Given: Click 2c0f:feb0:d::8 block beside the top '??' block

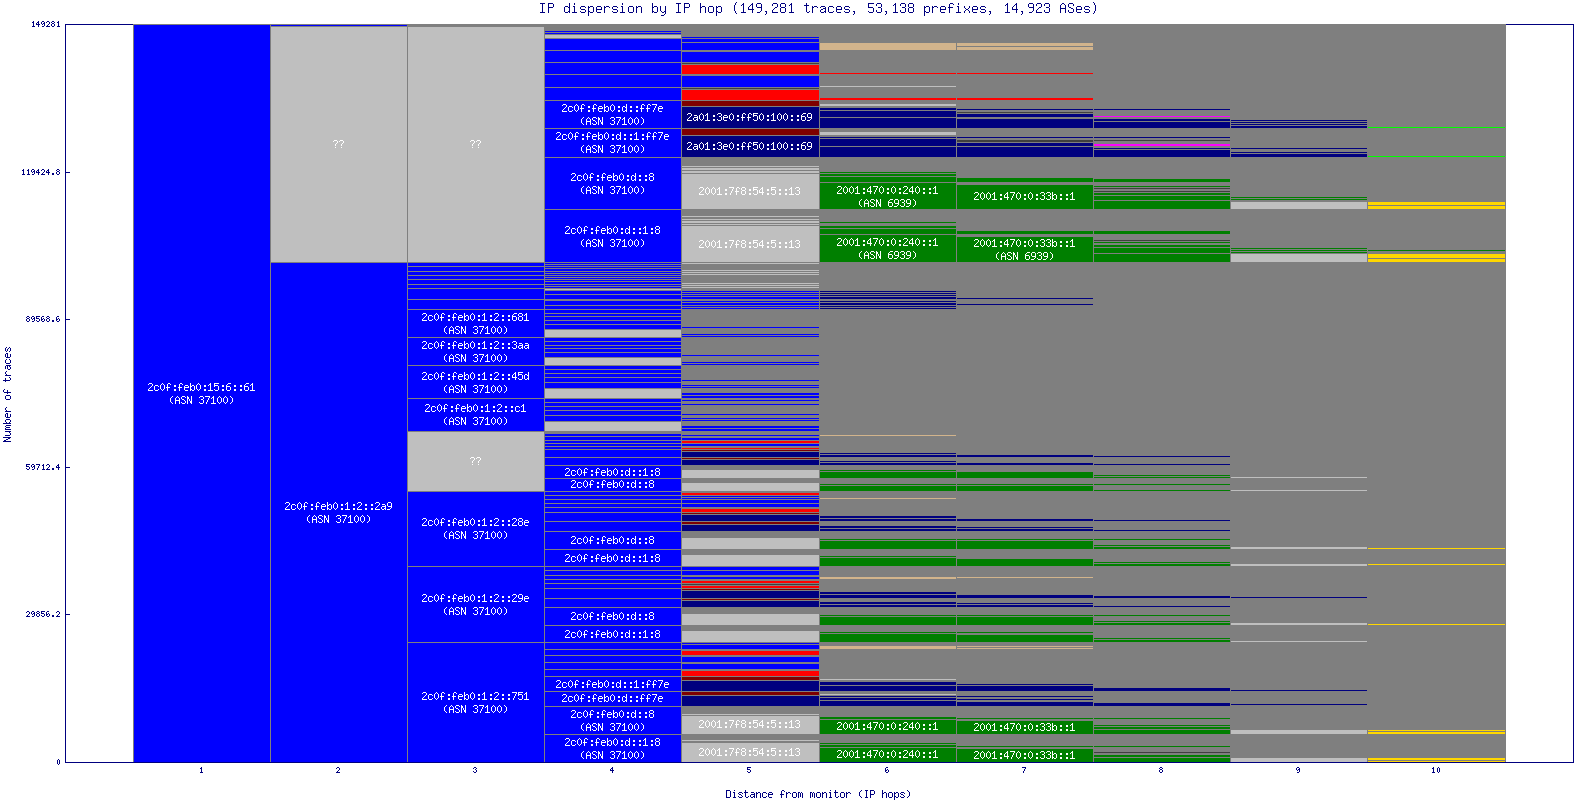Looking at the screenshot, I should tap(613, 183).
